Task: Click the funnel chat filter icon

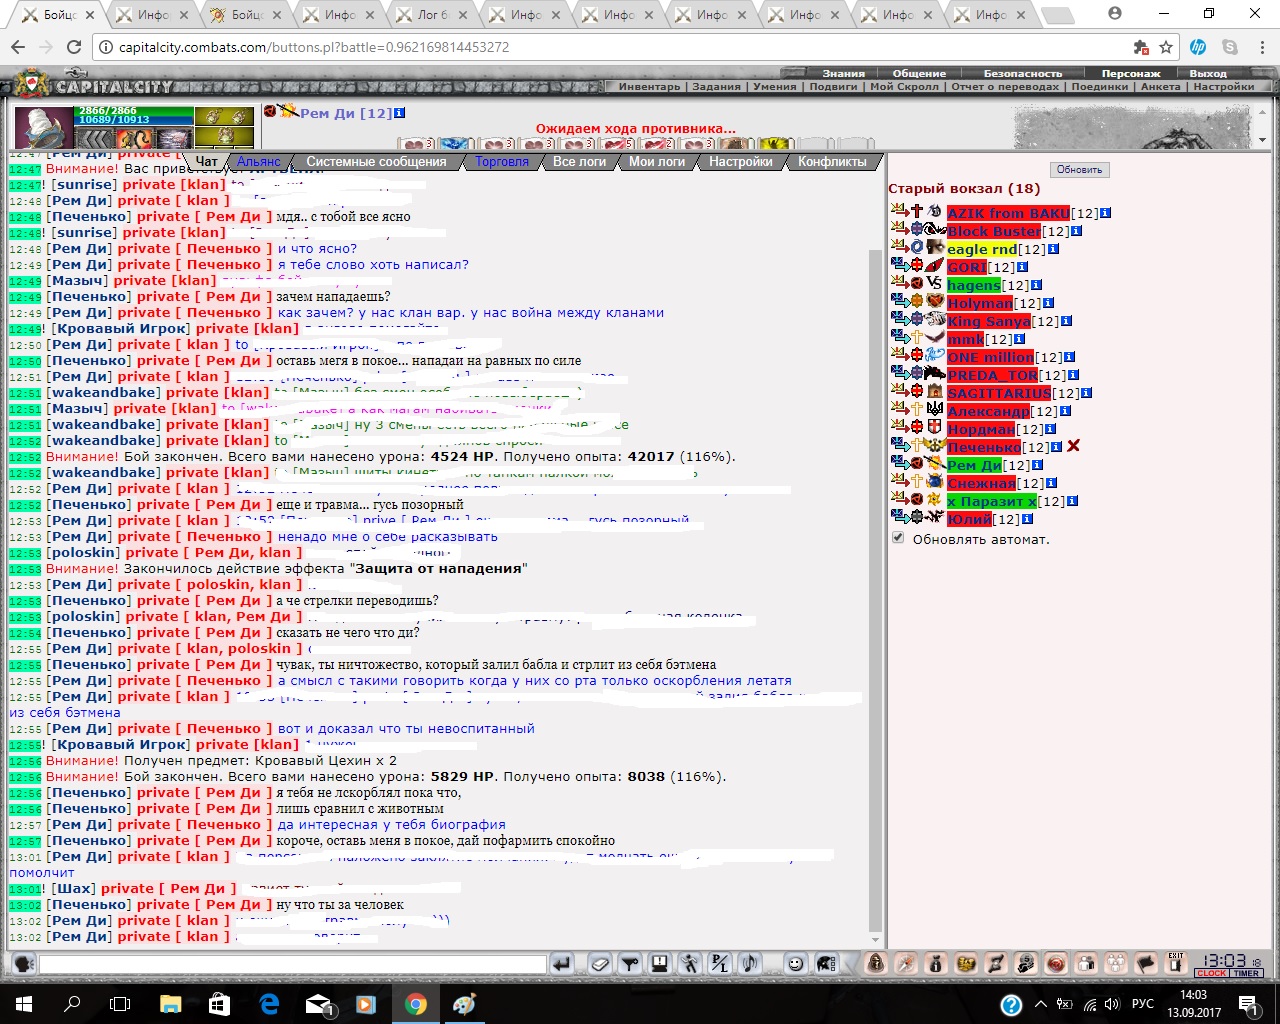Action: [x=630, y=964]
